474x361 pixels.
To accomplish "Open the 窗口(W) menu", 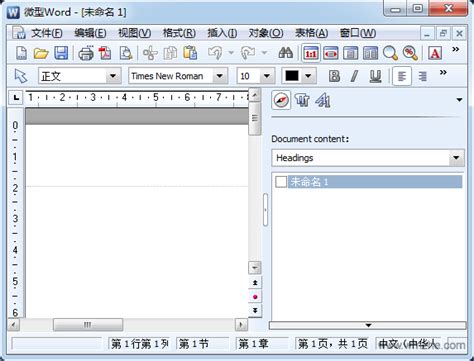I will click(358, 33).
